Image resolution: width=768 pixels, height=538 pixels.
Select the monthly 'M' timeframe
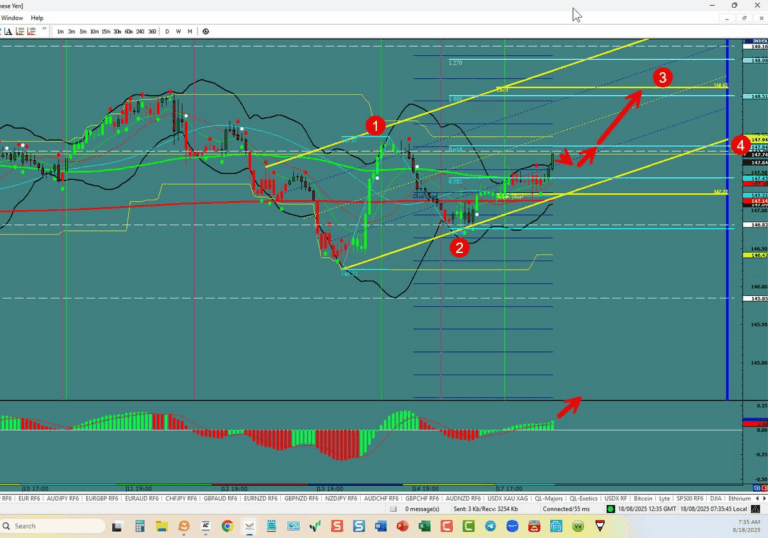(x=190, y=31)
